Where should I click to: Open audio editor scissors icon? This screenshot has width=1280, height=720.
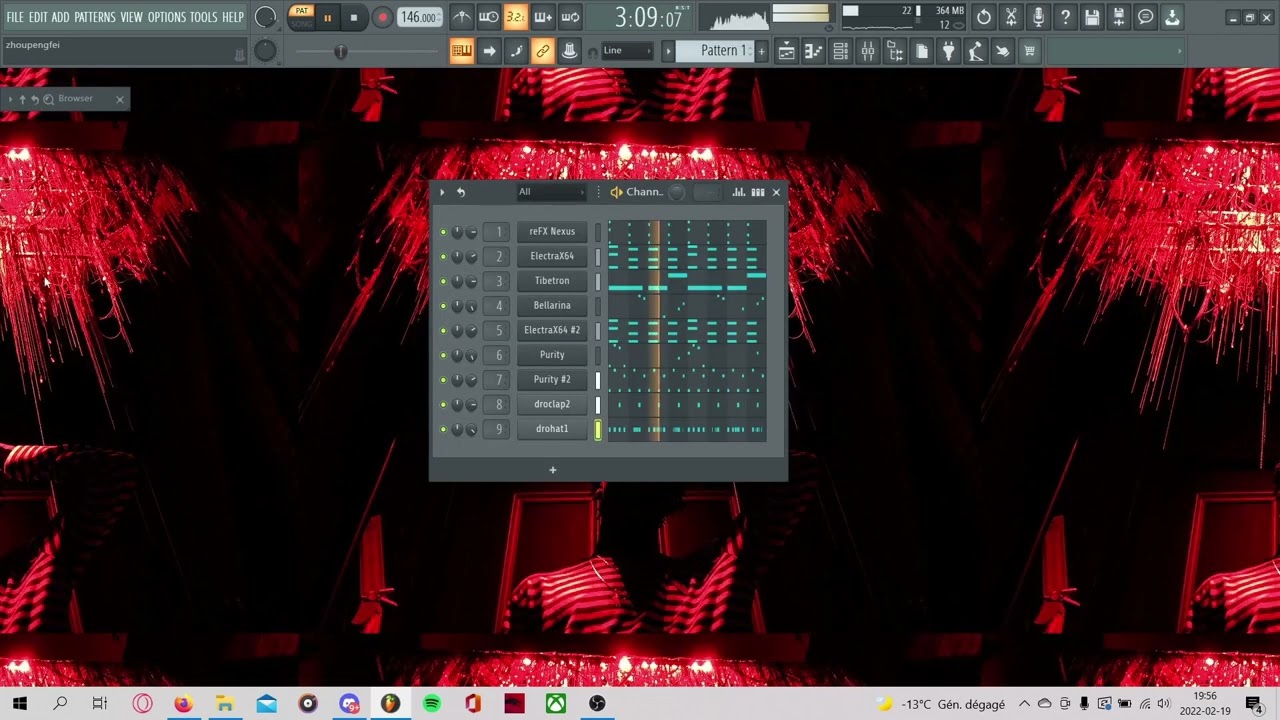click(1011, 17)
